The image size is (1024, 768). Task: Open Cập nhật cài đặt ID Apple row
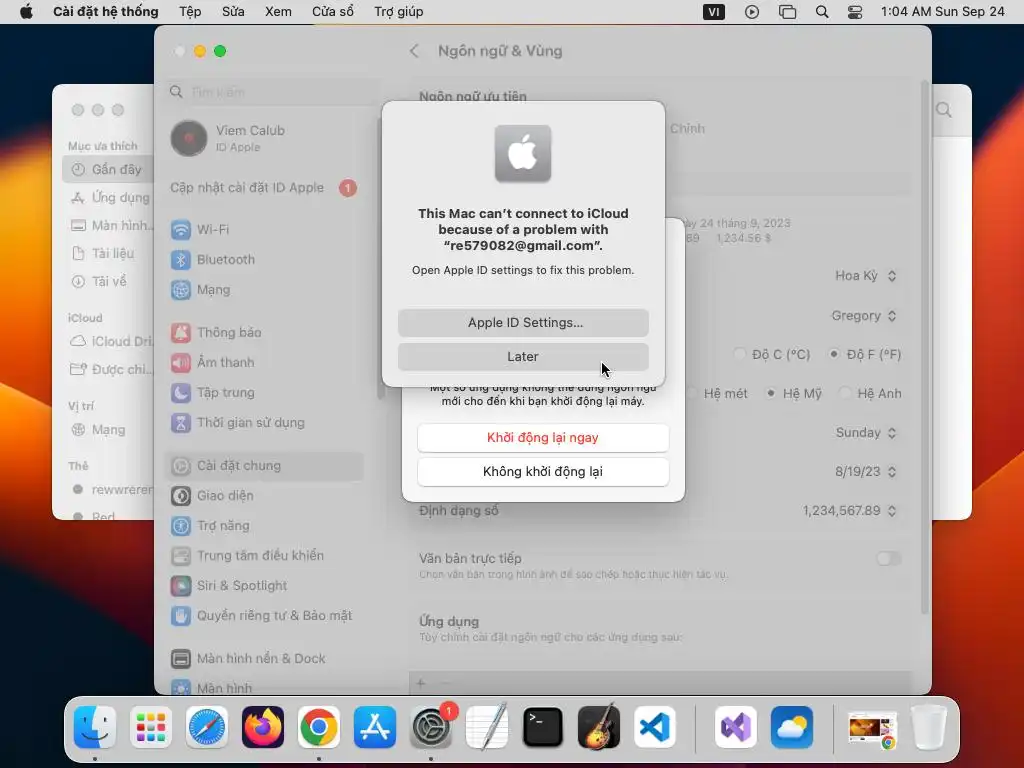coord(264,188)
